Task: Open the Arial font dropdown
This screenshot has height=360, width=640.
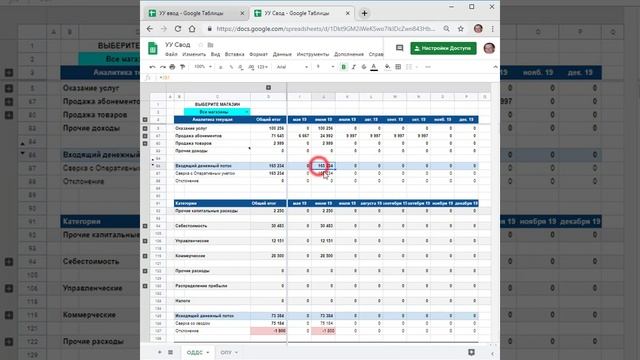Action: pos(292,67)
